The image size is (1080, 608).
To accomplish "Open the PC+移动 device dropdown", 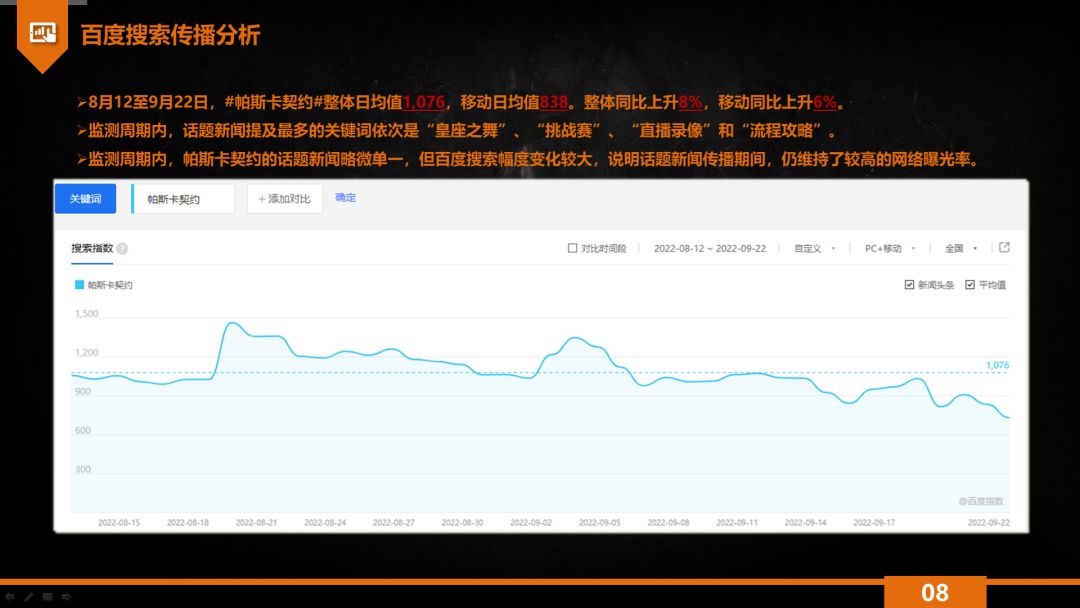I will [890, 249].
